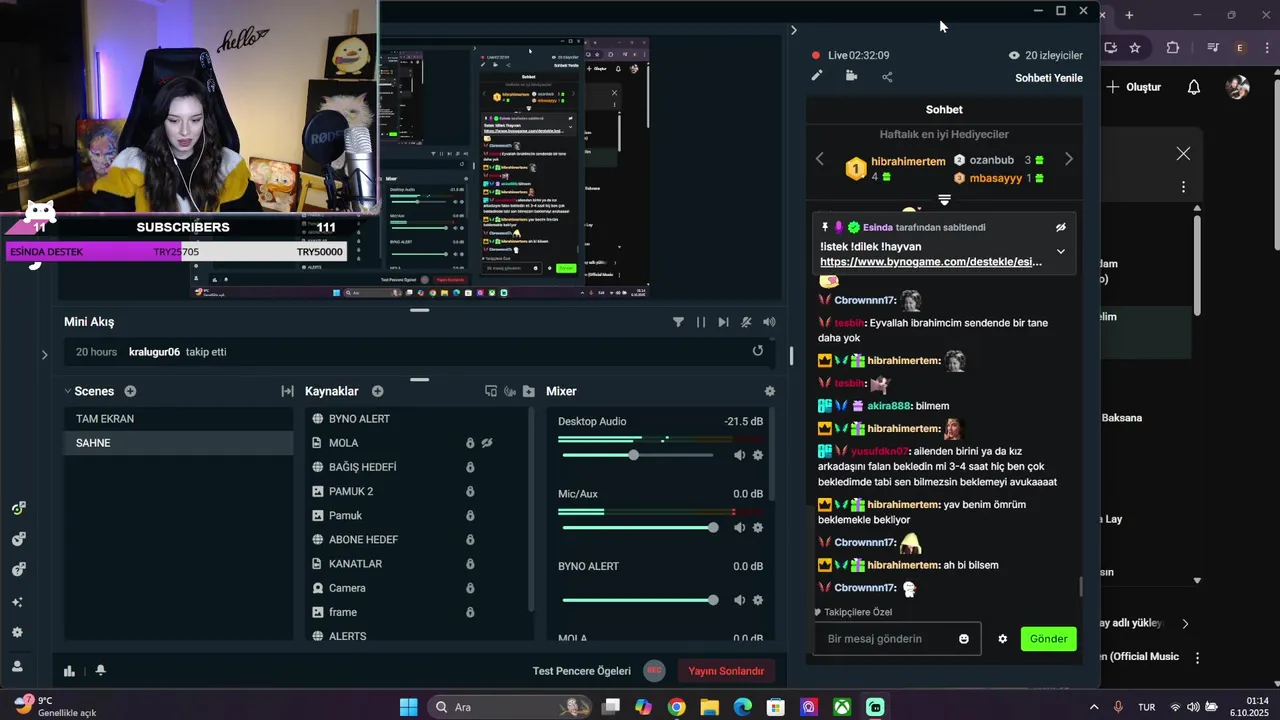Screen dimensions: 1280x720
Task: Click the dual-output icon in Kaynaklar header
Action: 490,391
